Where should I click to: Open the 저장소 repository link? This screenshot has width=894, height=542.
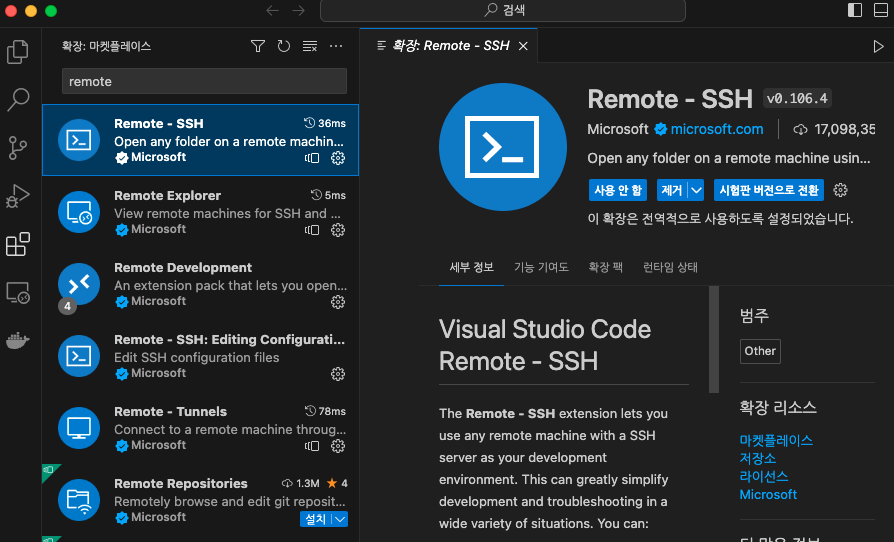pos(758,458)
